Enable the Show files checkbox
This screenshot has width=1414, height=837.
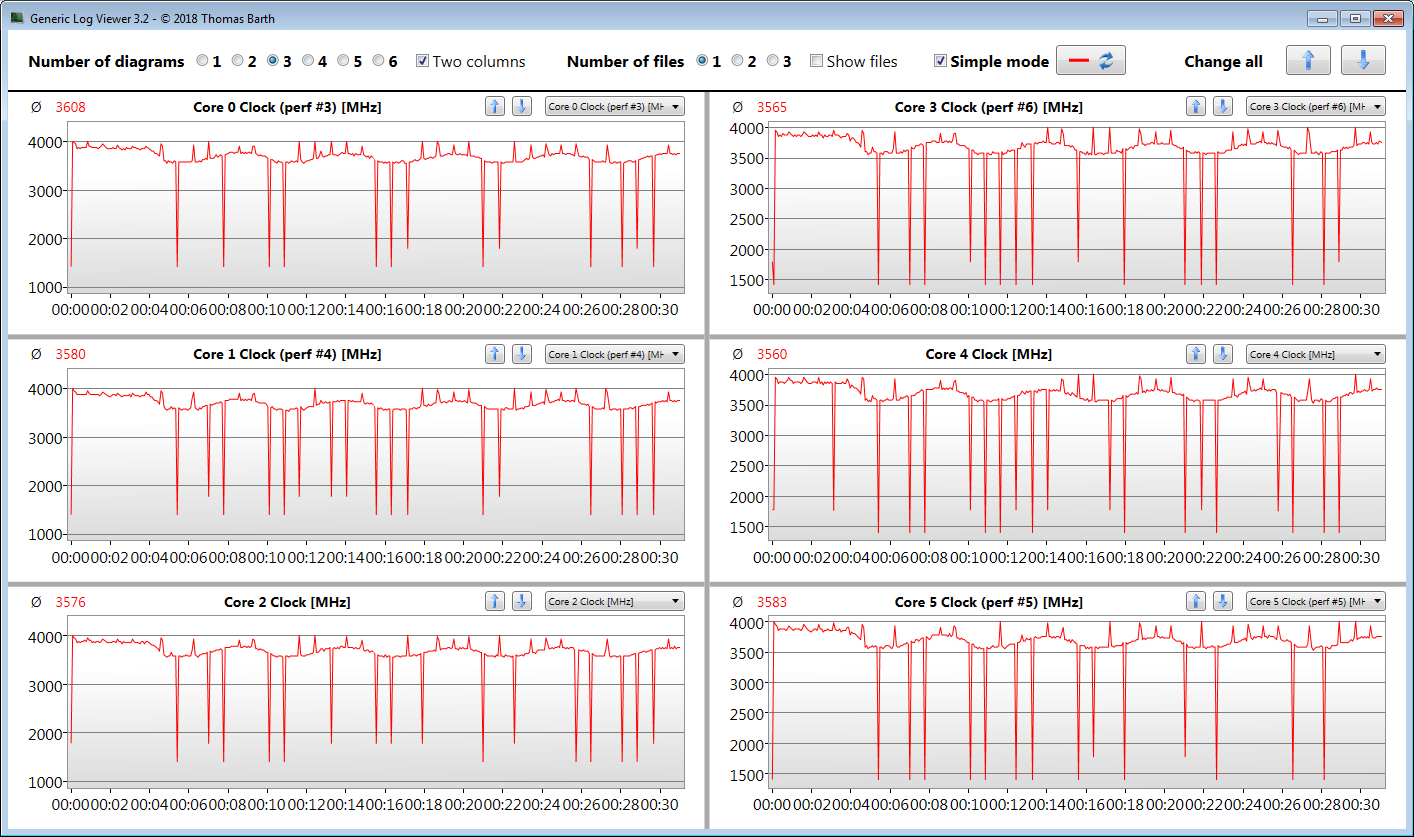(816, 61)
